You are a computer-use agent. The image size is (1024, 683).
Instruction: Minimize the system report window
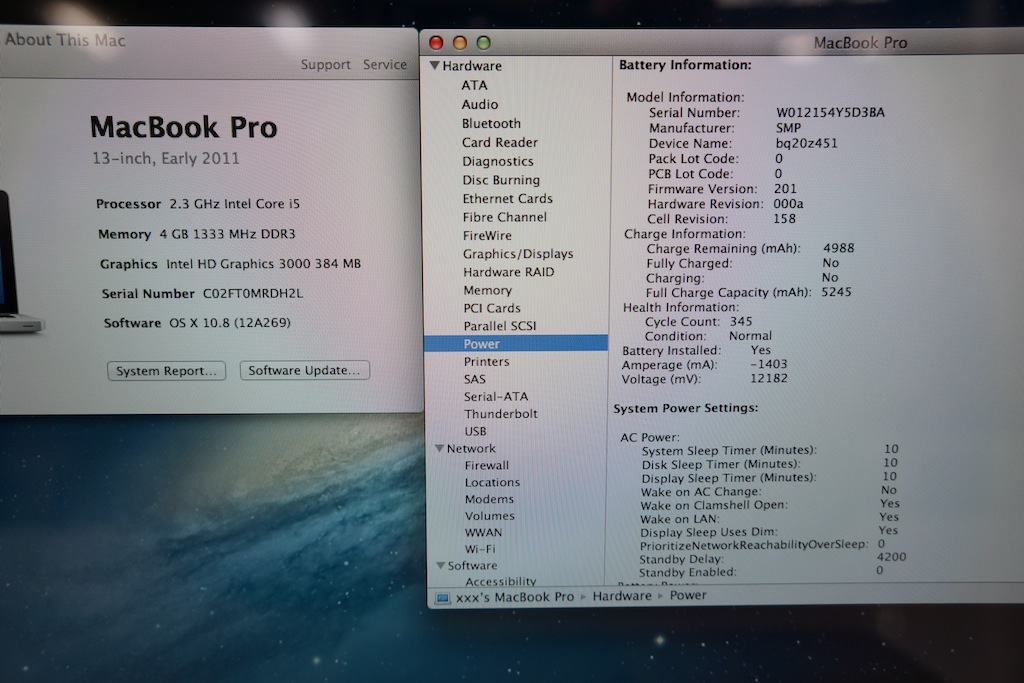tap(460, 42)
